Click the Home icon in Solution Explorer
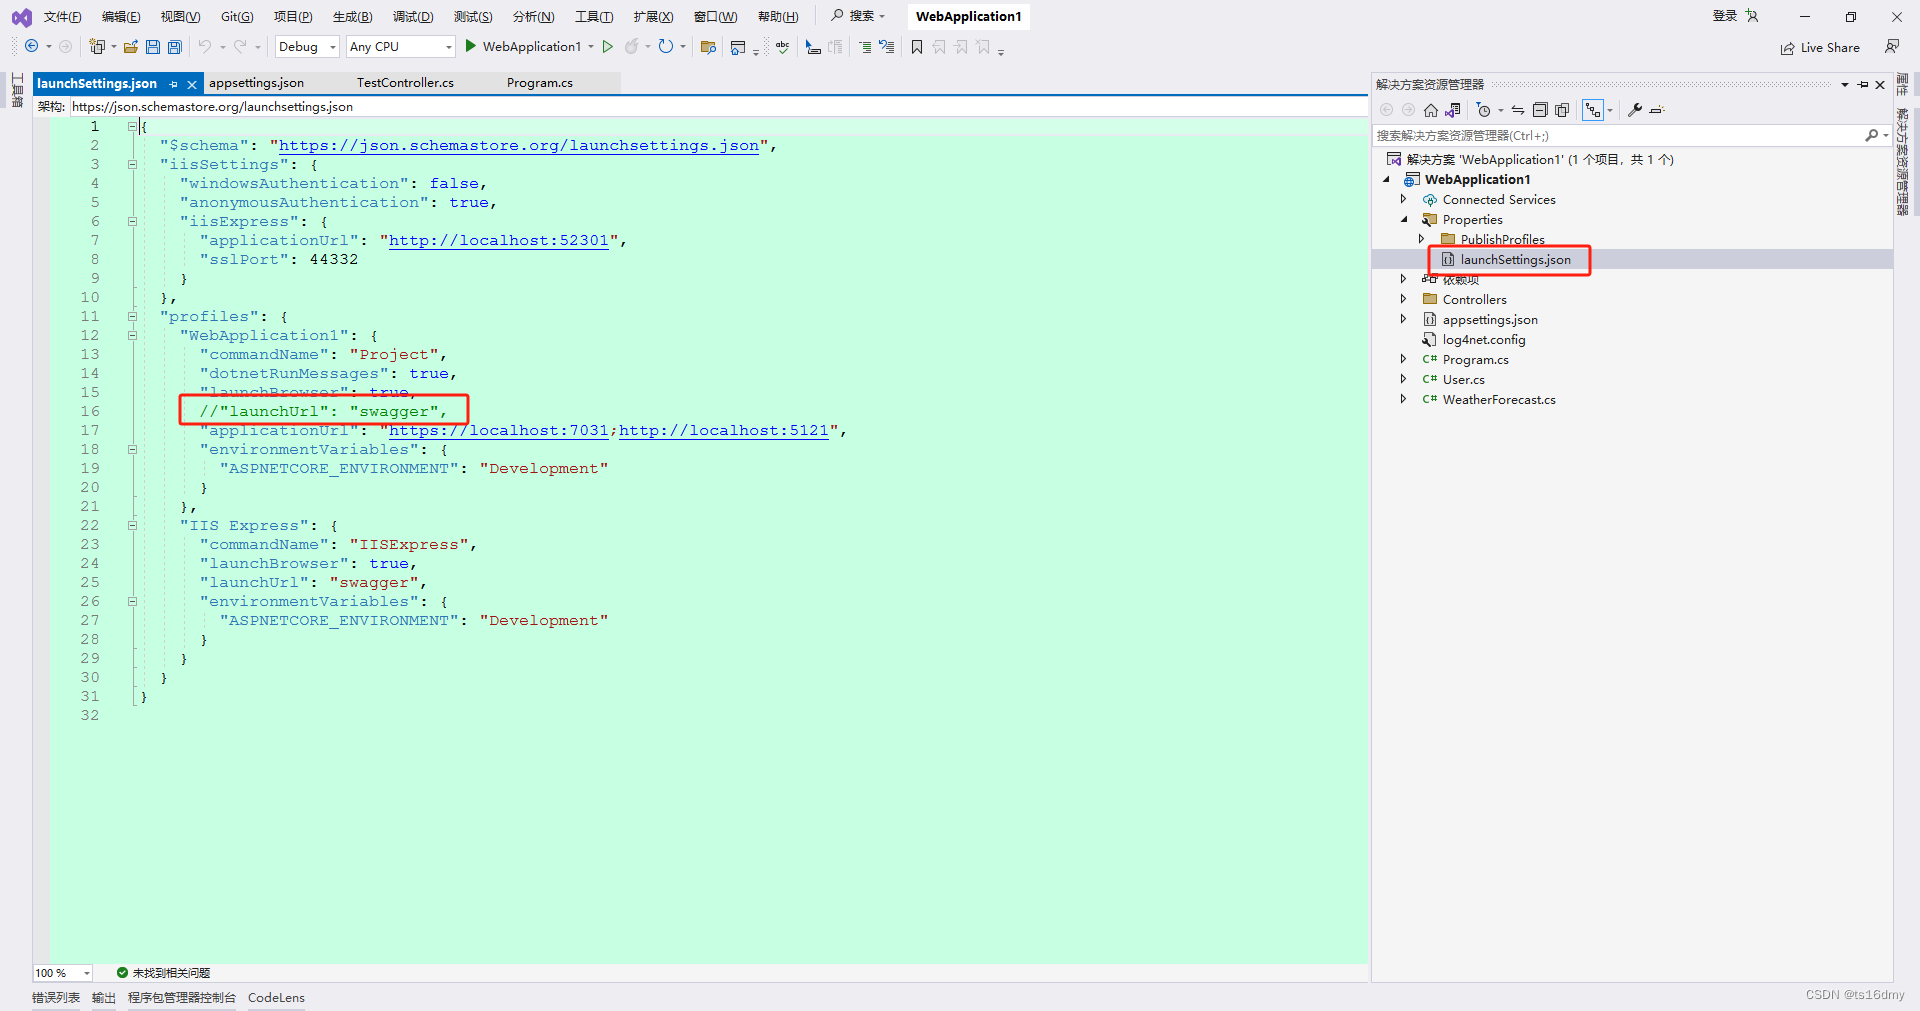 1431,110
